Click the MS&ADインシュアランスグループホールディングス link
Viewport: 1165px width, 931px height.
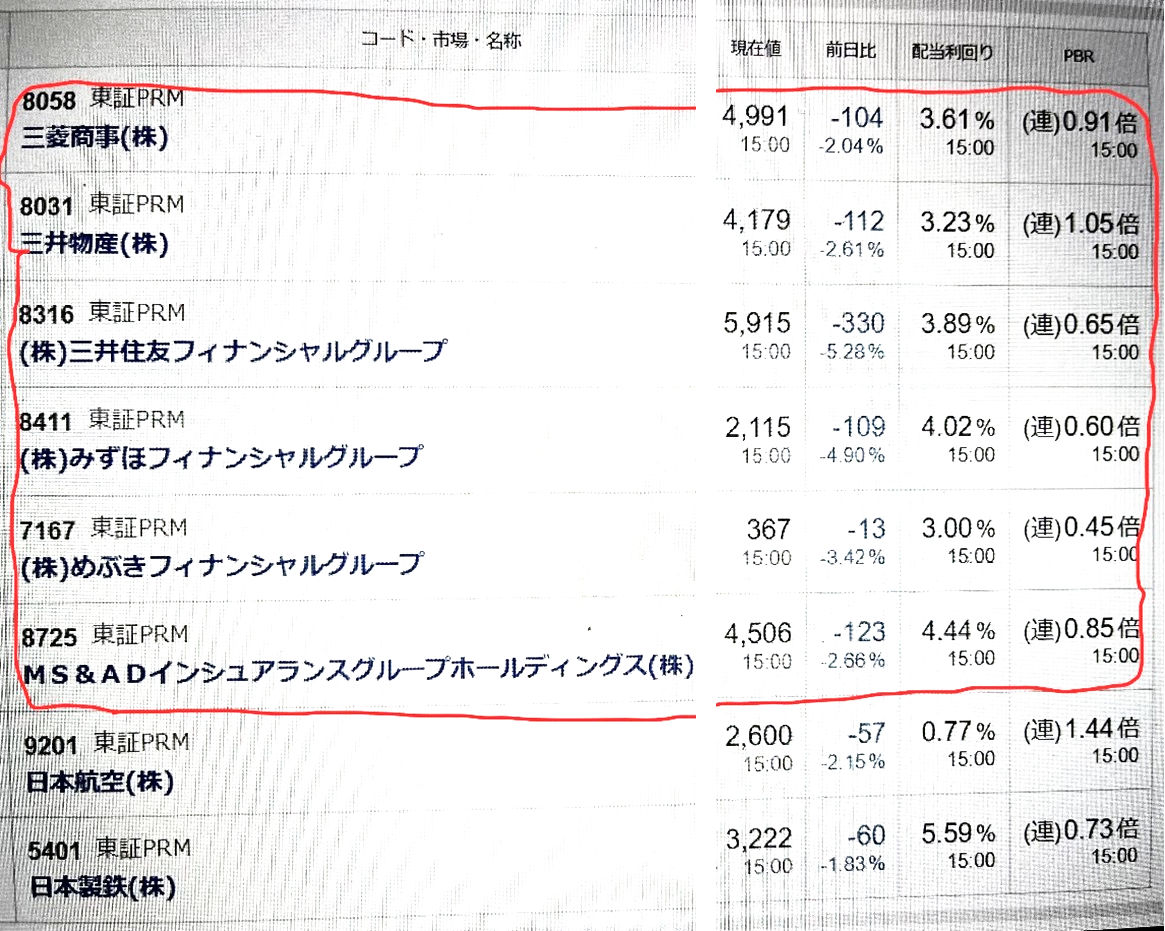tap(357, 668)
